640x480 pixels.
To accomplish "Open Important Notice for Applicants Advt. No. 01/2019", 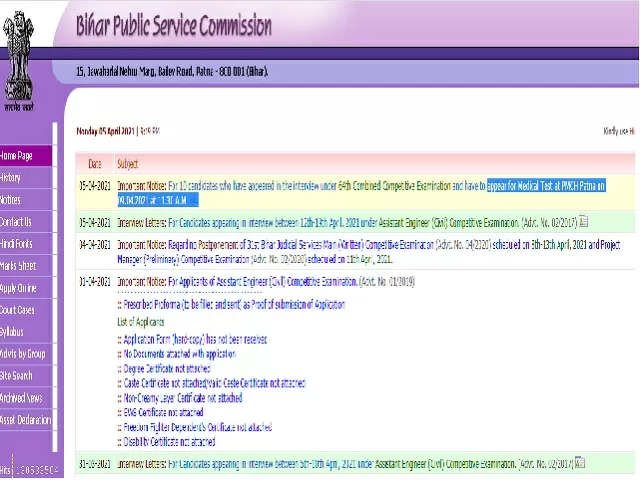I will (266, 282).
